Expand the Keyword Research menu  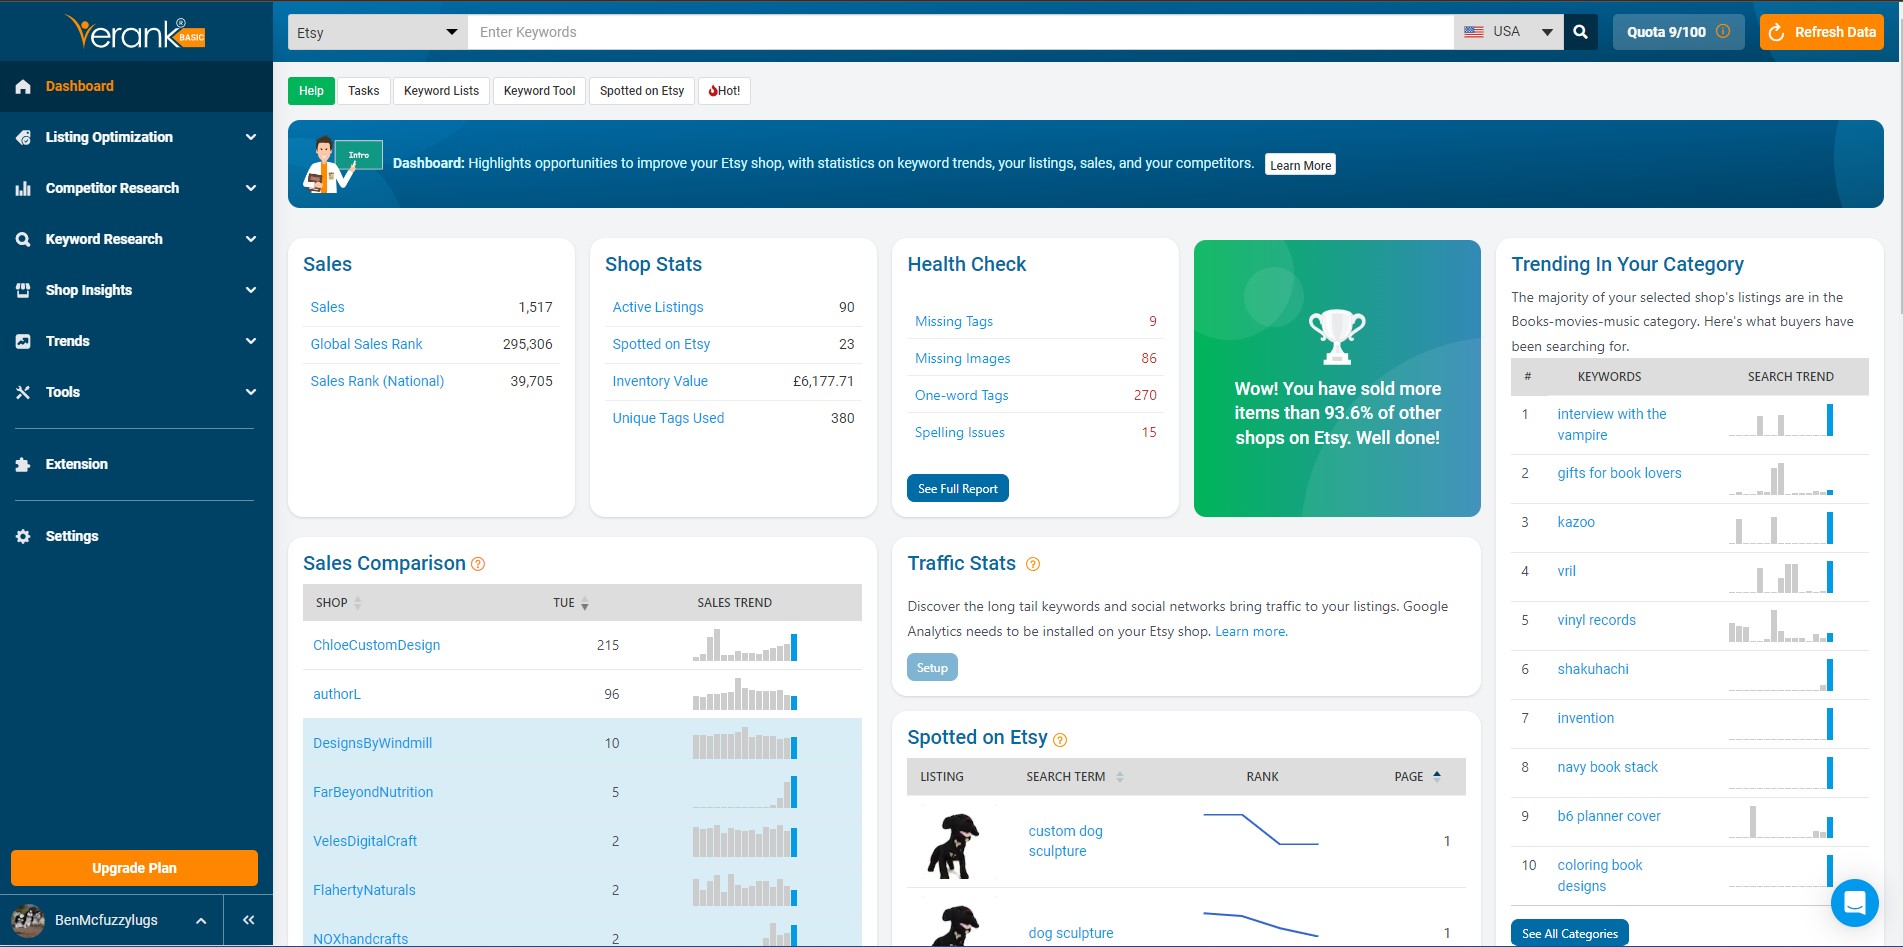(251, 240)
